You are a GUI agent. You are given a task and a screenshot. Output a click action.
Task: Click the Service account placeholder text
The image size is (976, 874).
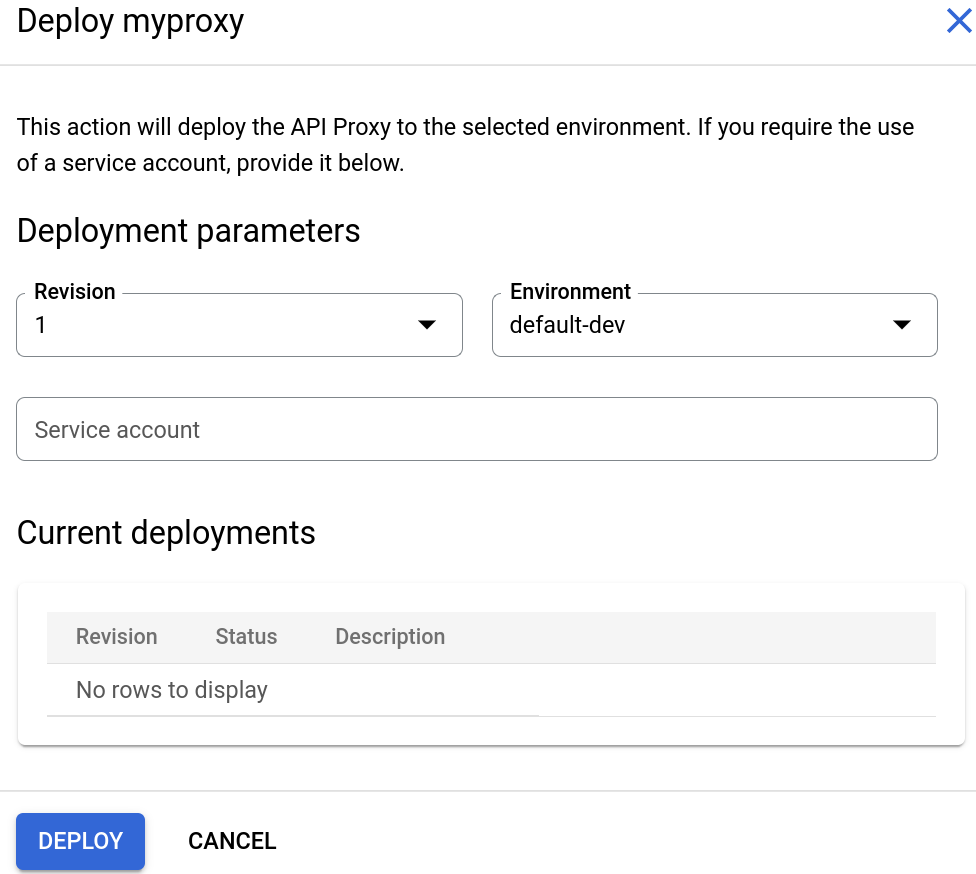[117, 429]
